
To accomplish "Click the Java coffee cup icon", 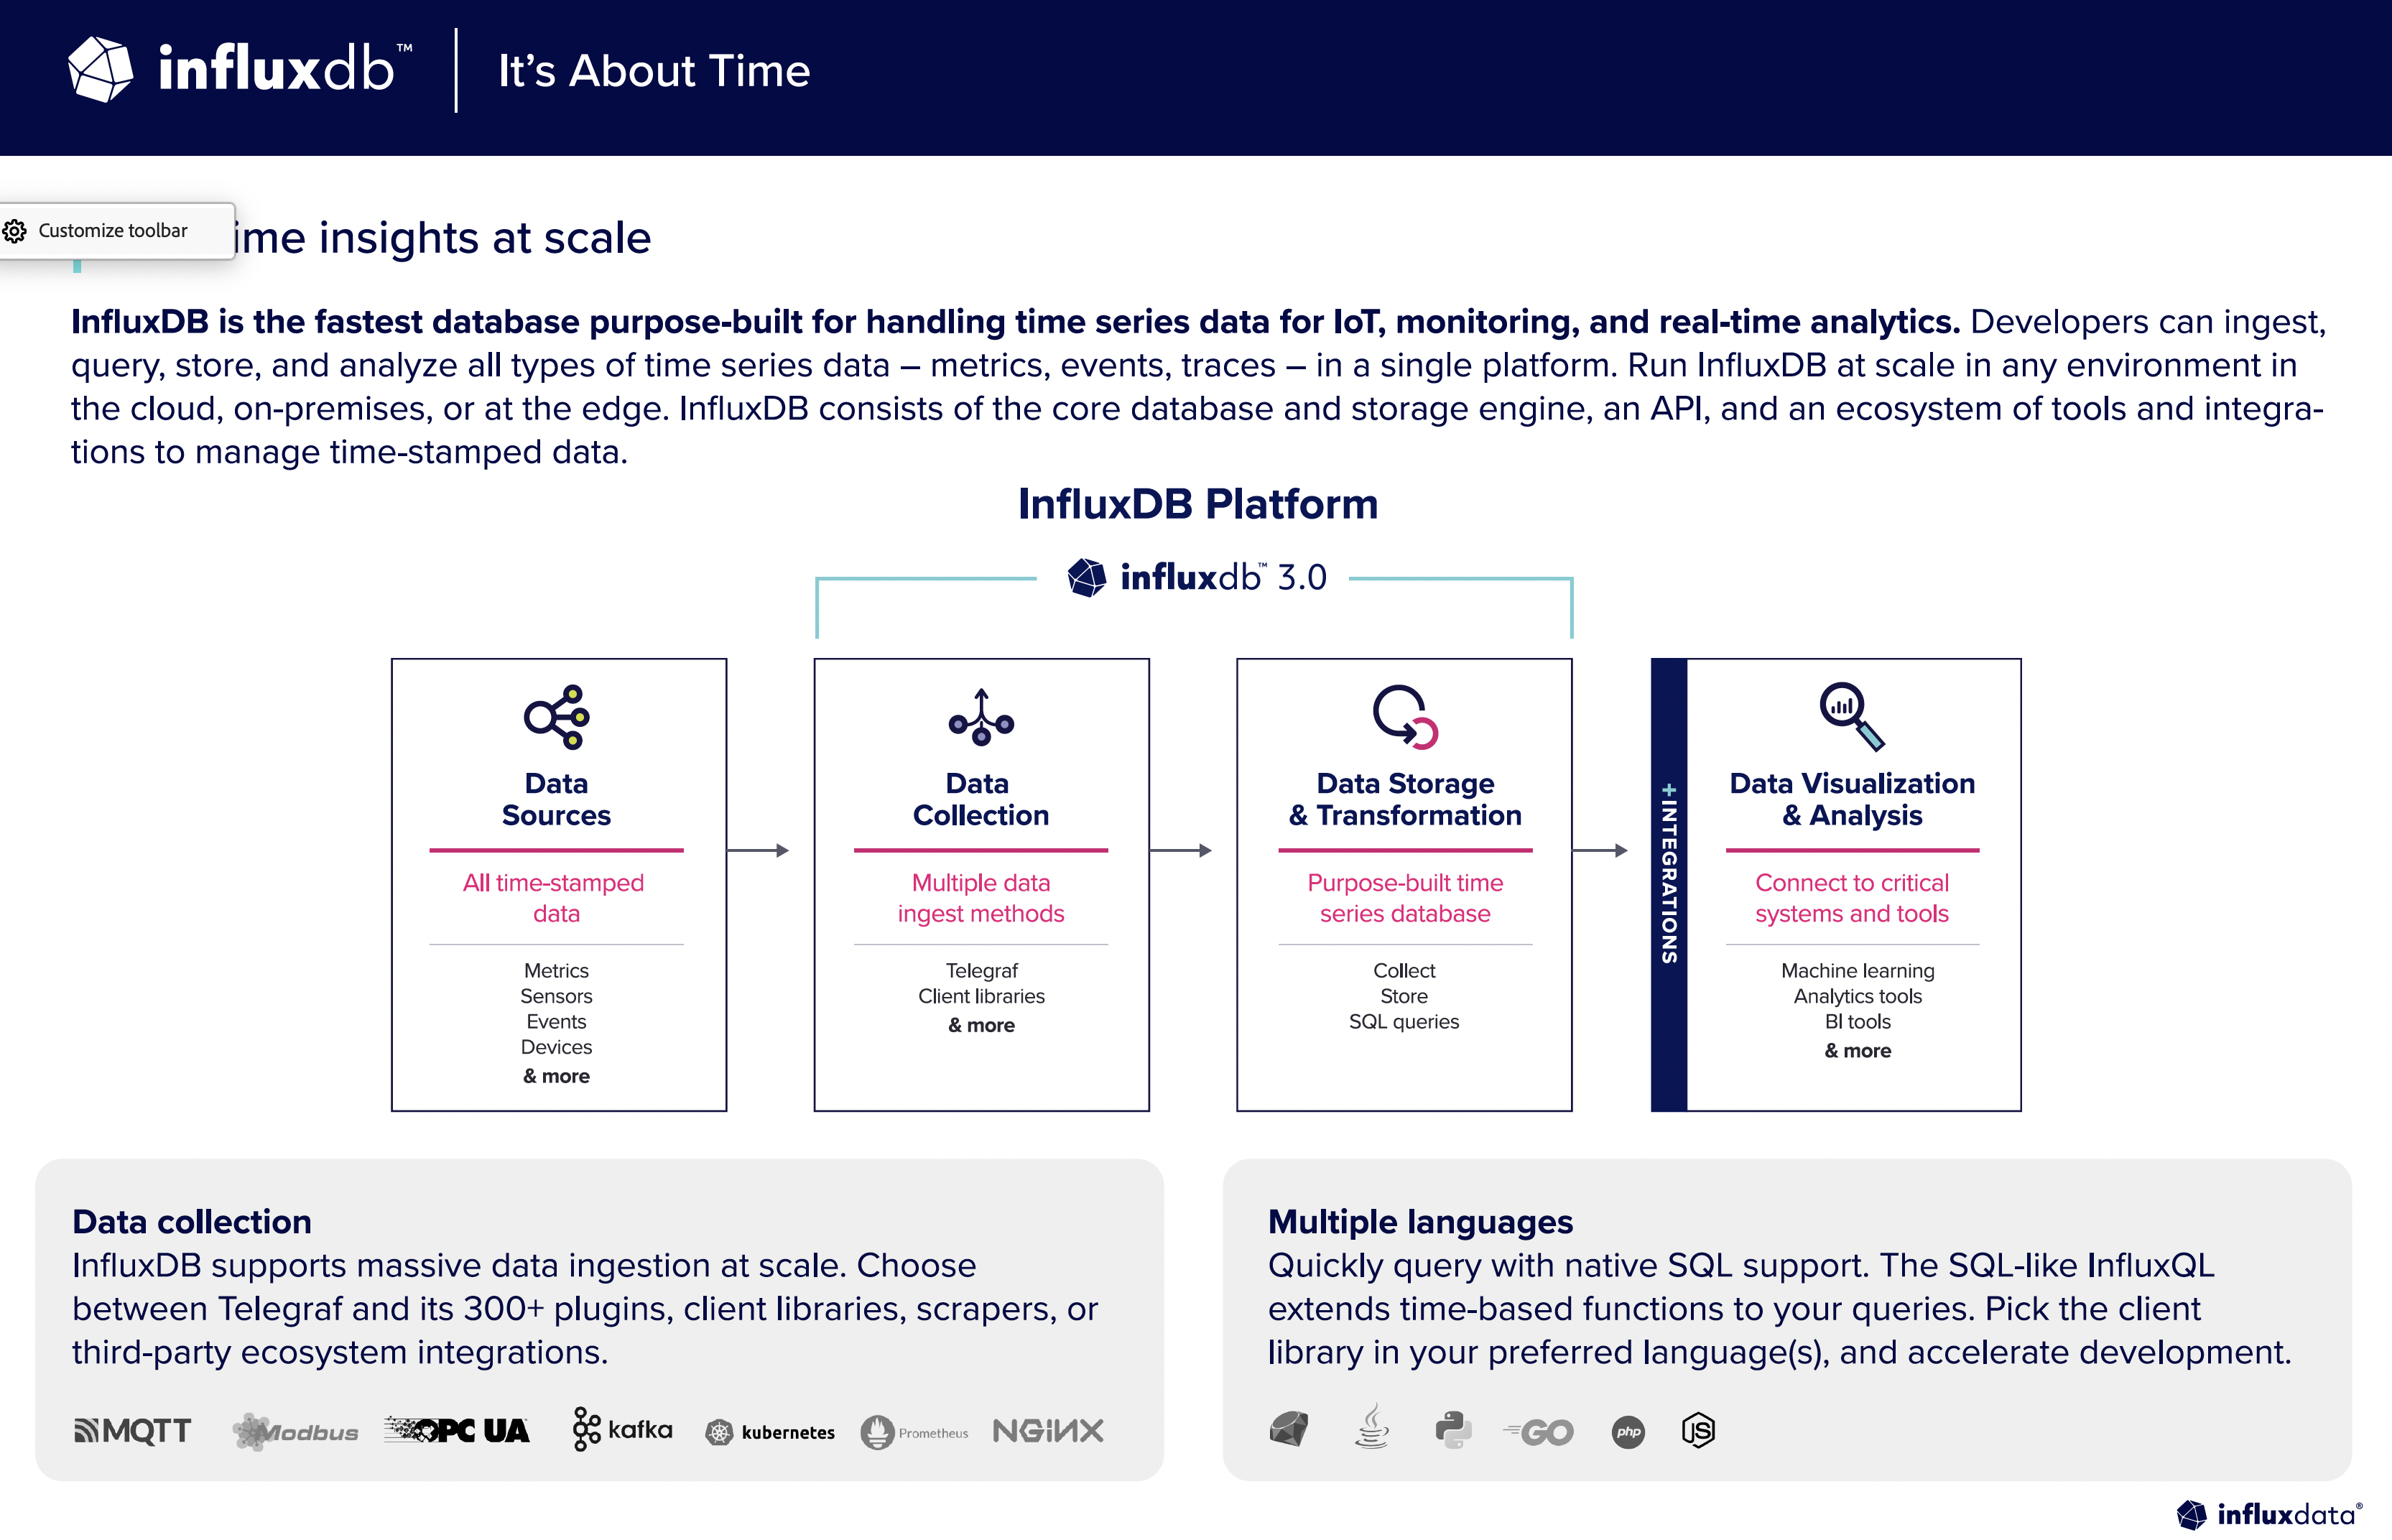I will (x=1372, y=1426).
